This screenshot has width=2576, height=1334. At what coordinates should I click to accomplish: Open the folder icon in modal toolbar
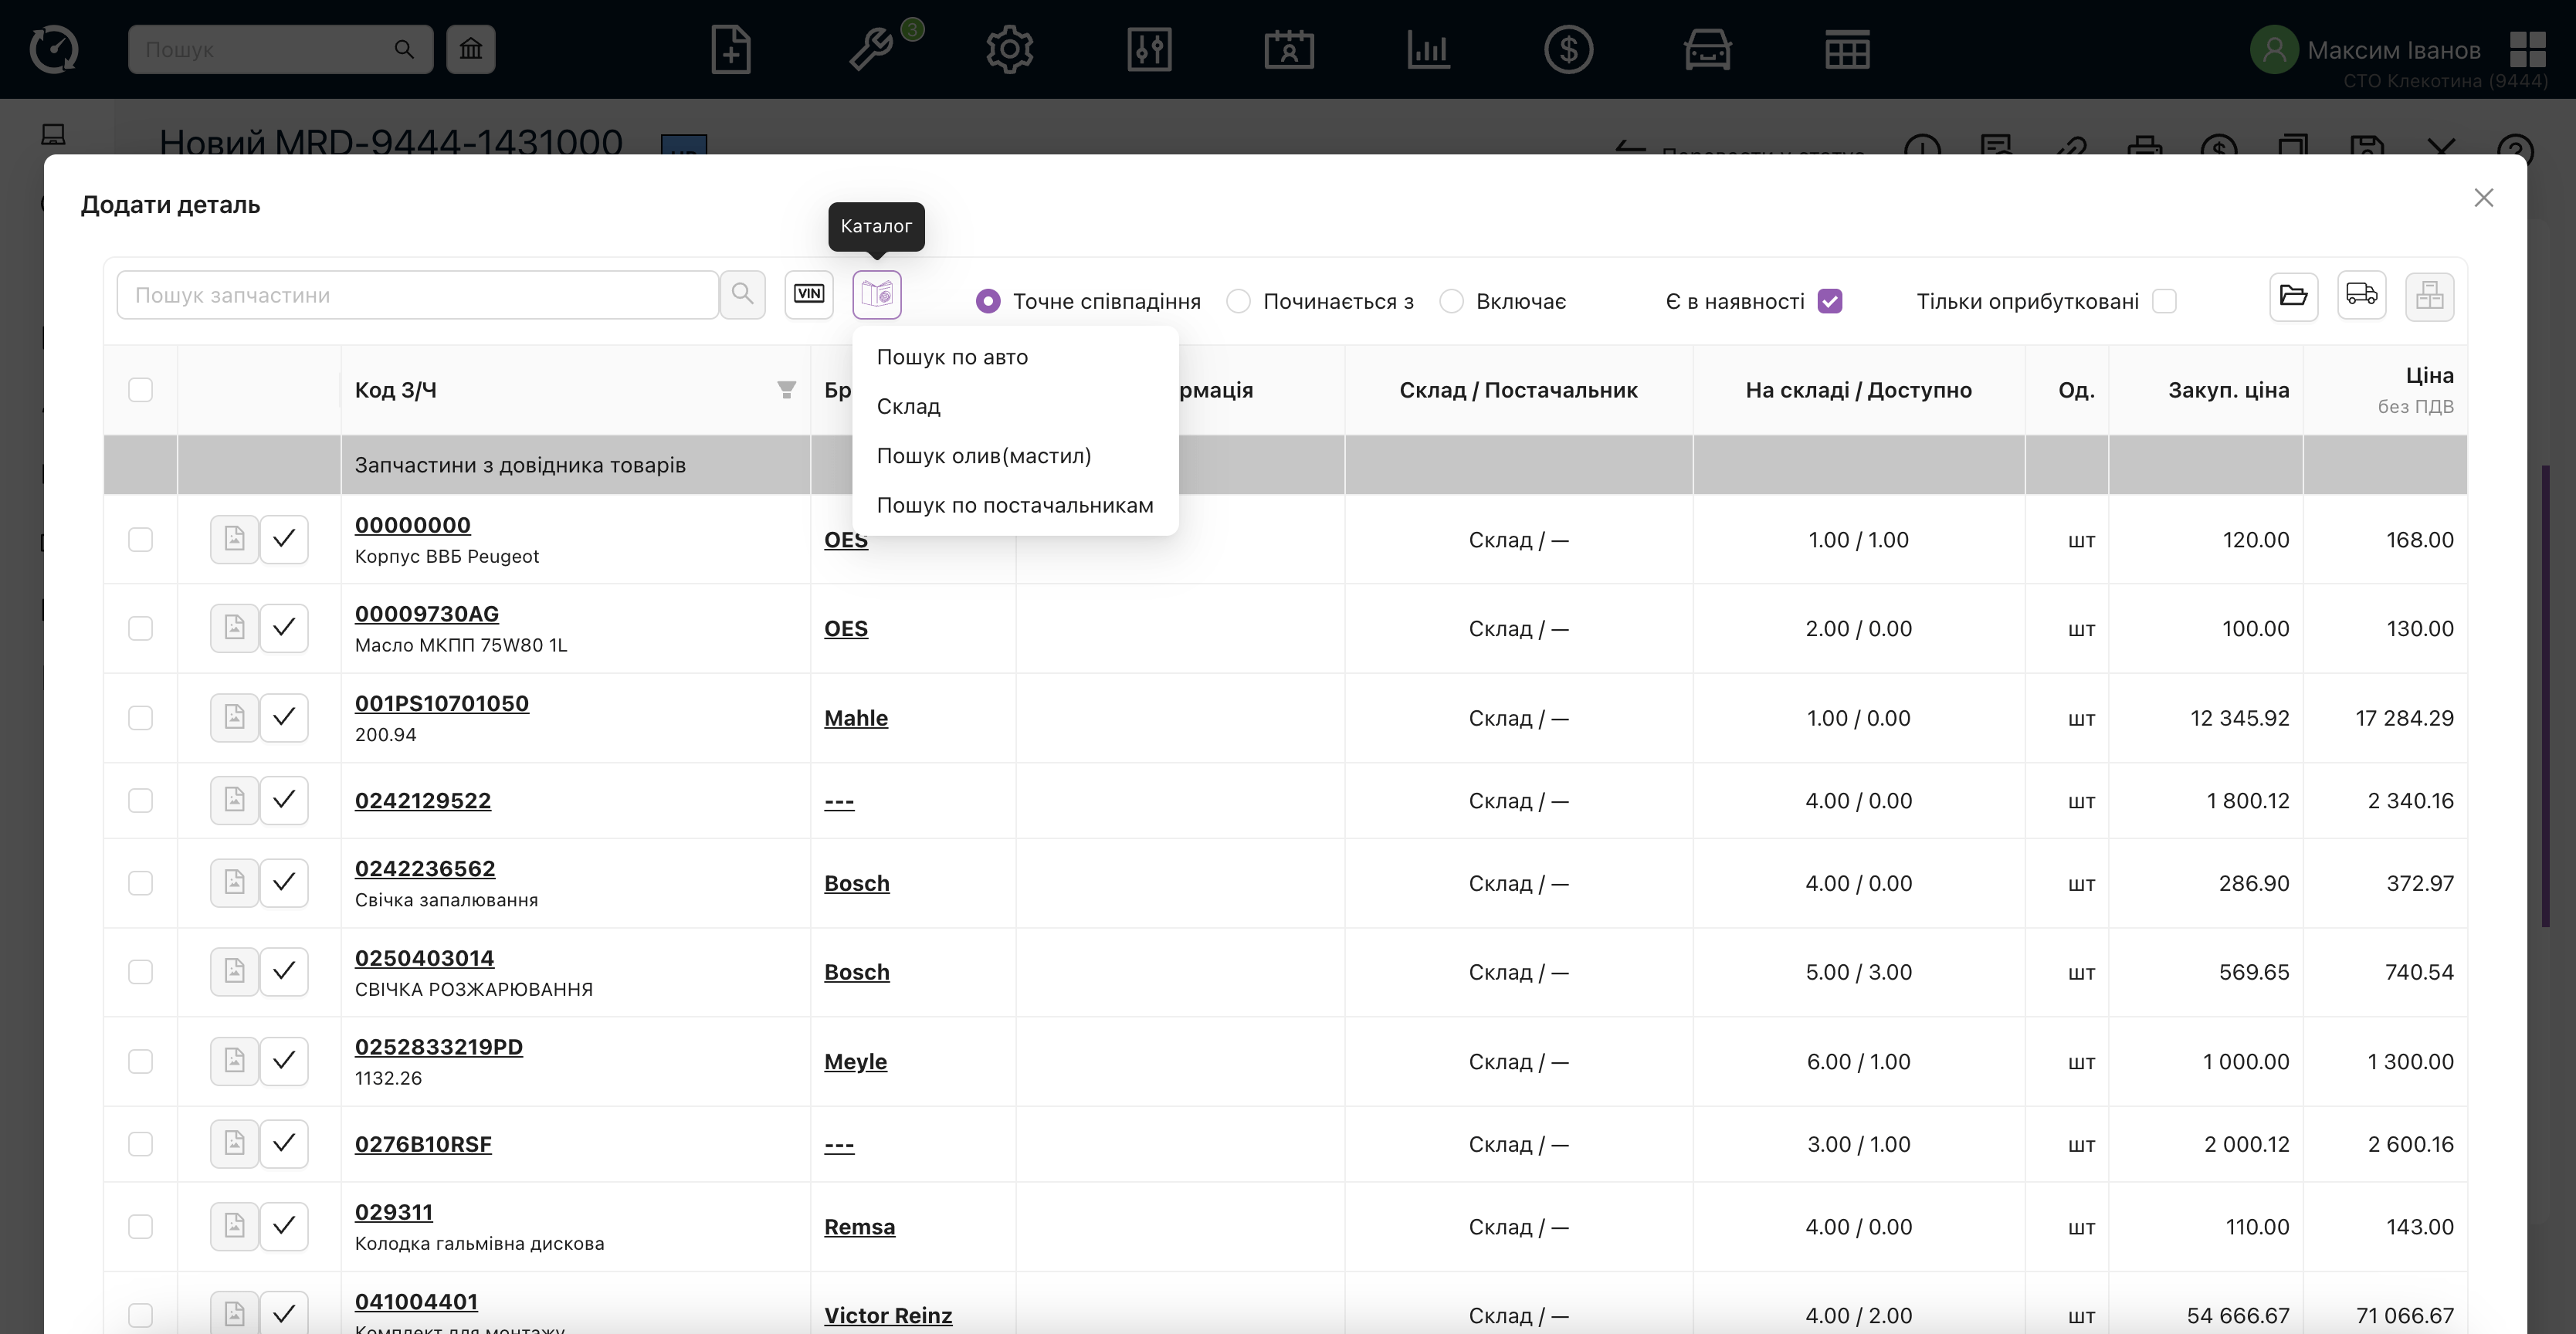(x=2293, y=296)
